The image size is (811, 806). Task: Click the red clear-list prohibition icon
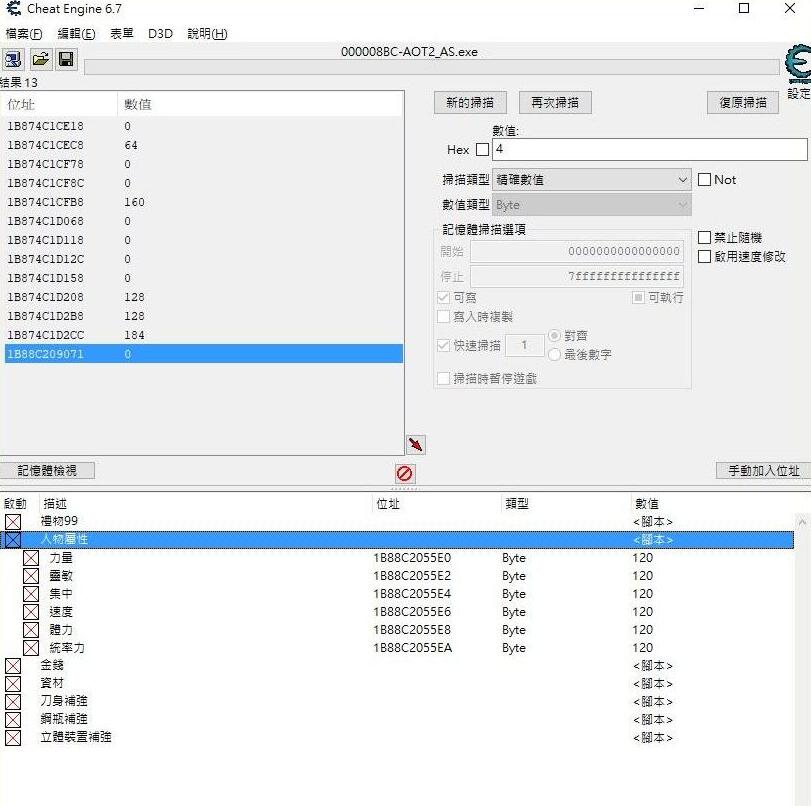coord(404,473)
